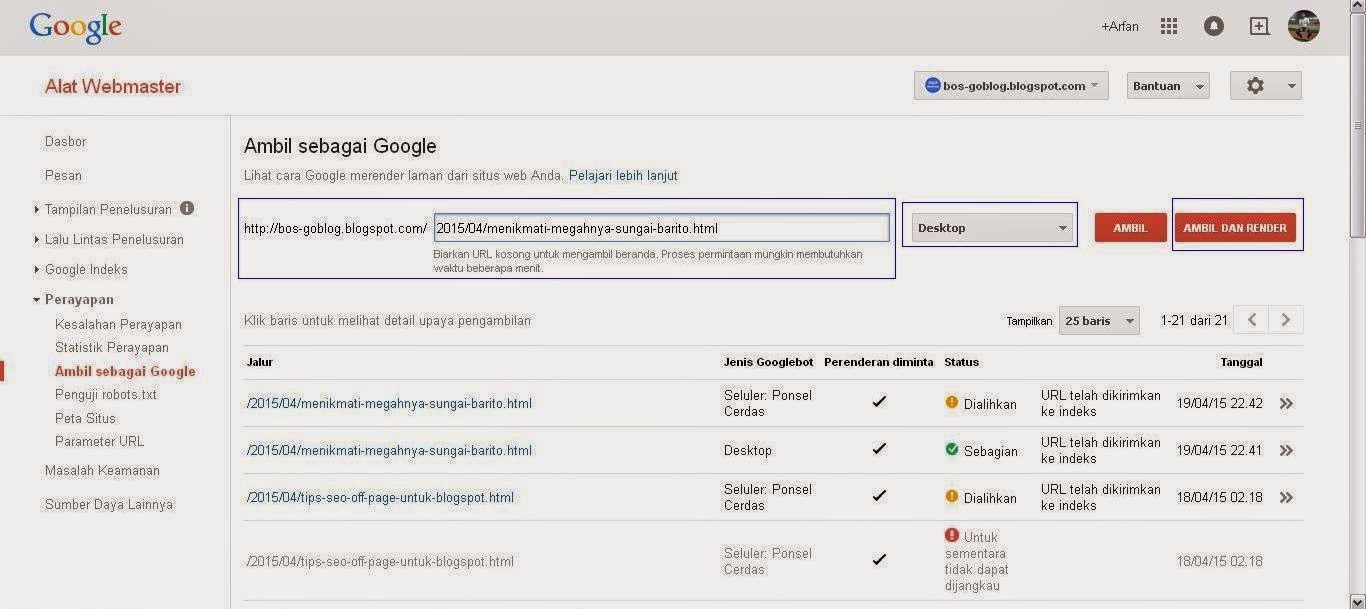Click greyed tips-seo-off-page path in unreachable row
Viewport: 1366px width, 609px height.
(380, 562)
